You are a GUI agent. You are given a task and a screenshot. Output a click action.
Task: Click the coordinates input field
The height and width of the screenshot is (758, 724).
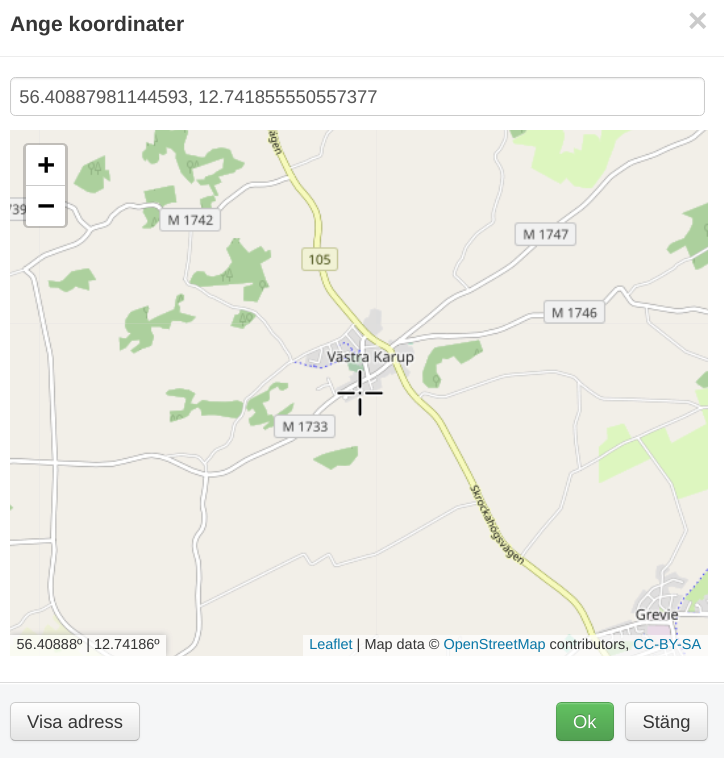point(357,97)
